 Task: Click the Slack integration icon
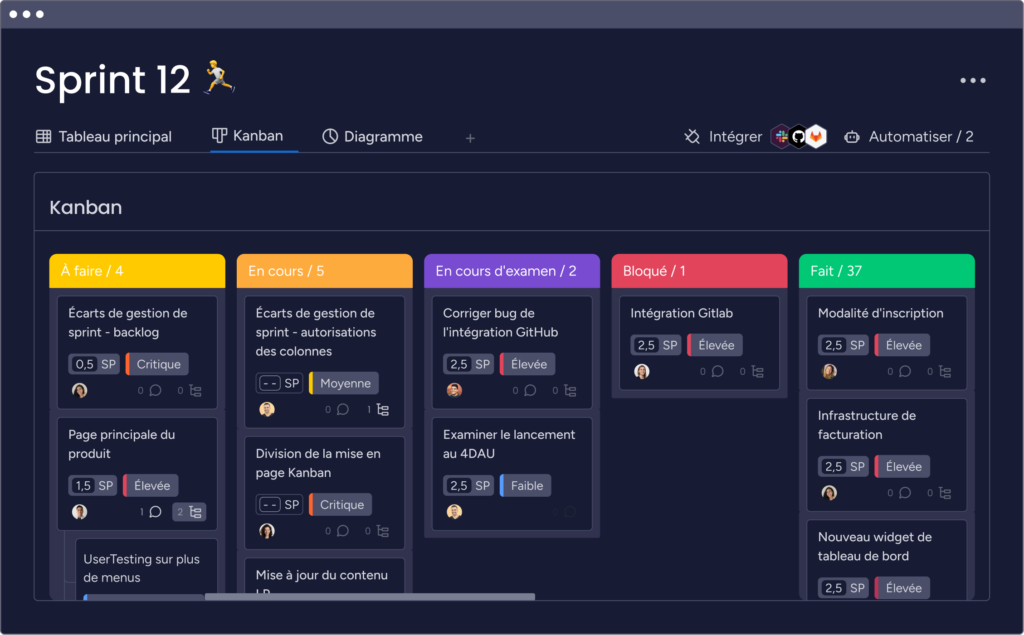click(x=781, y=137)
